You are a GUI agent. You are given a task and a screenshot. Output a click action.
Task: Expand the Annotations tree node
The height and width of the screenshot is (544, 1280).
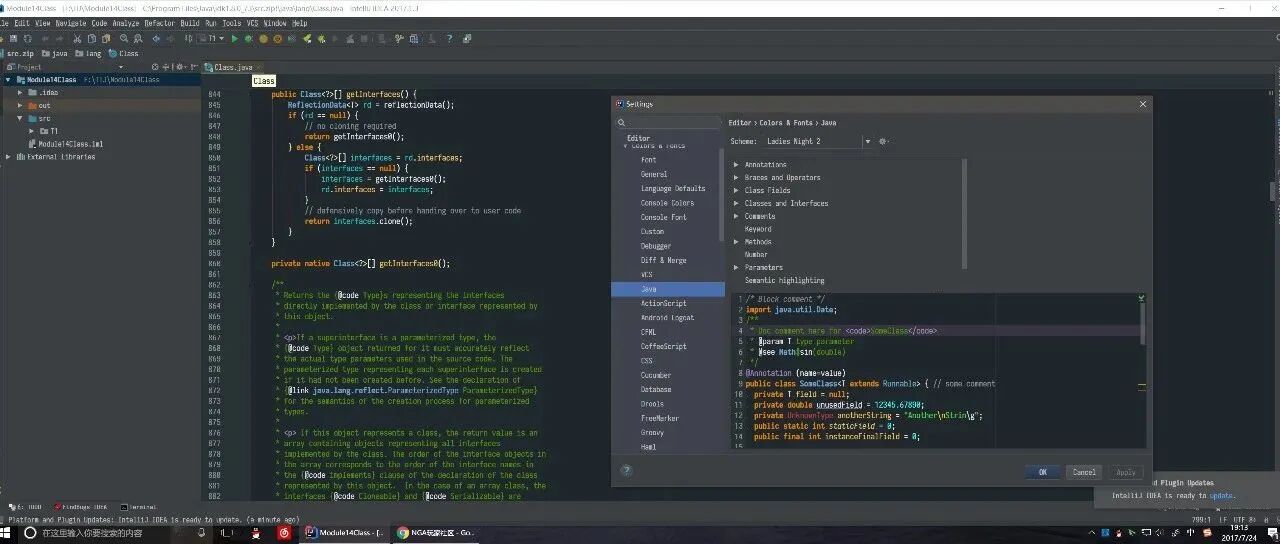click(x=736, y=164)
